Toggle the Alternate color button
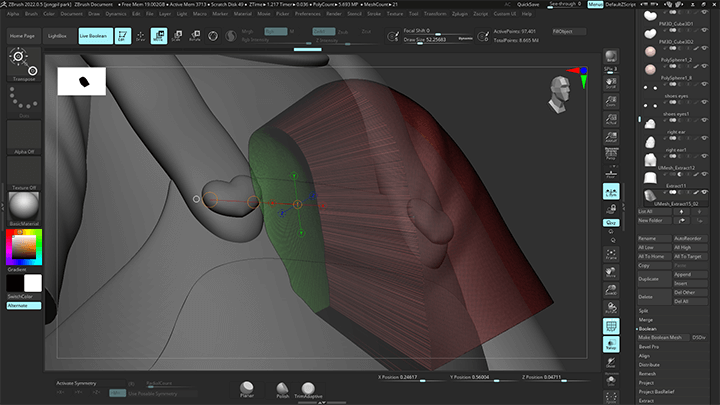 24,305
